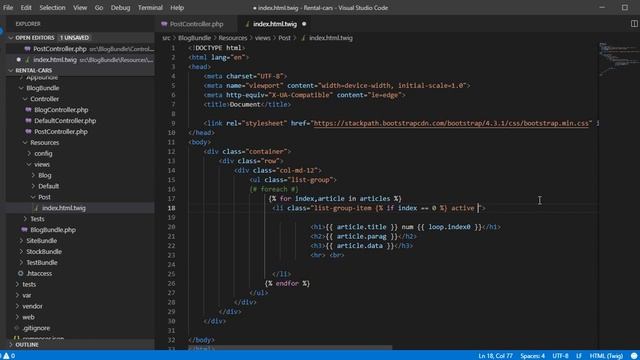Open the Debug menu
The width and height of the screenshot is (640, 360).
(x=120, y=8)
